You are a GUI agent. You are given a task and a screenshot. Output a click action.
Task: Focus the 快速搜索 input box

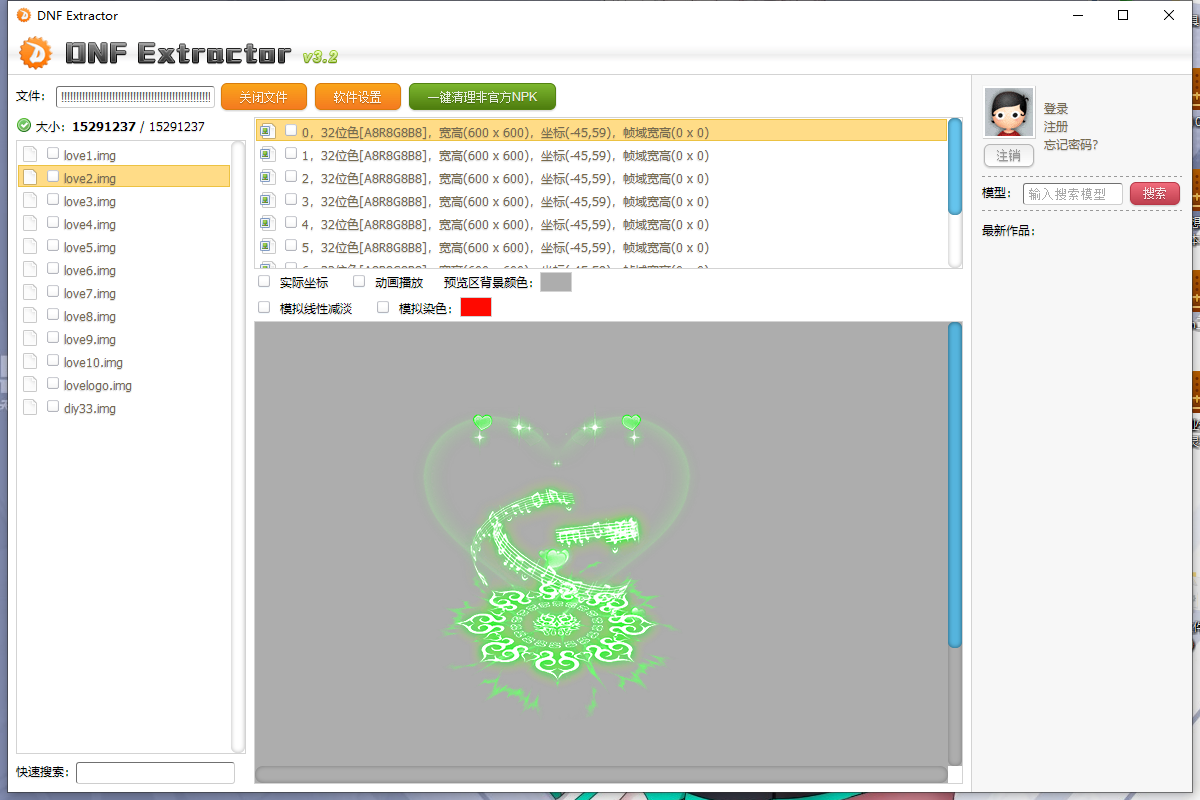click(x=155, y=772)
